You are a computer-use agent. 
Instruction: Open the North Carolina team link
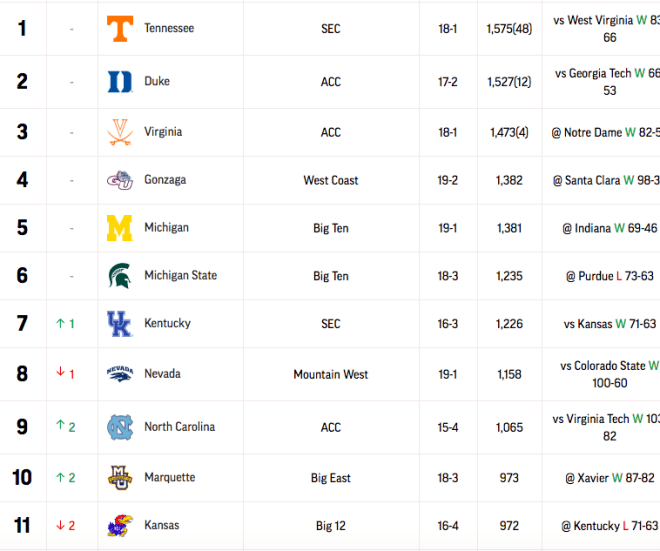tap(180, 427)
